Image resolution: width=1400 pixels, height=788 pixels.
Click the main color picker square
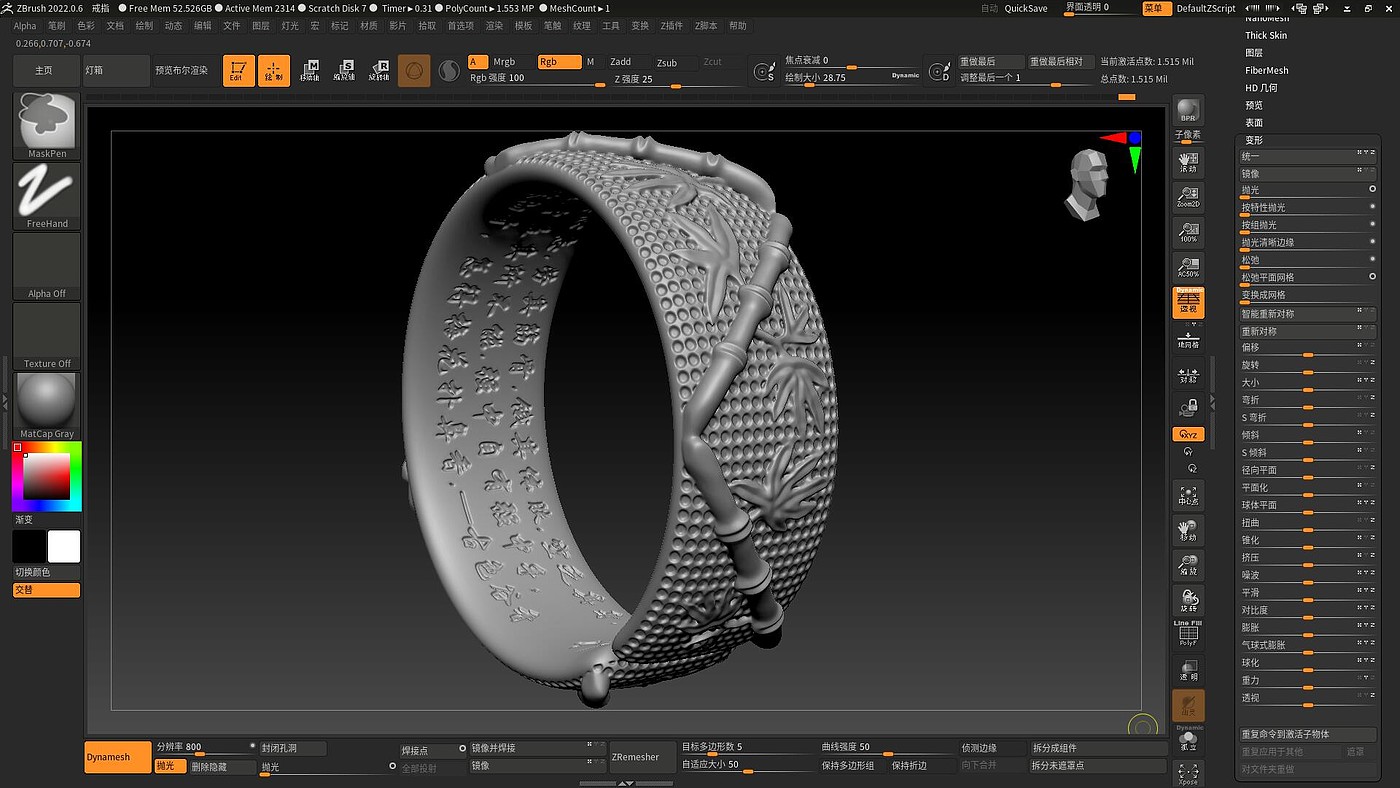click(x=46, y=476)
